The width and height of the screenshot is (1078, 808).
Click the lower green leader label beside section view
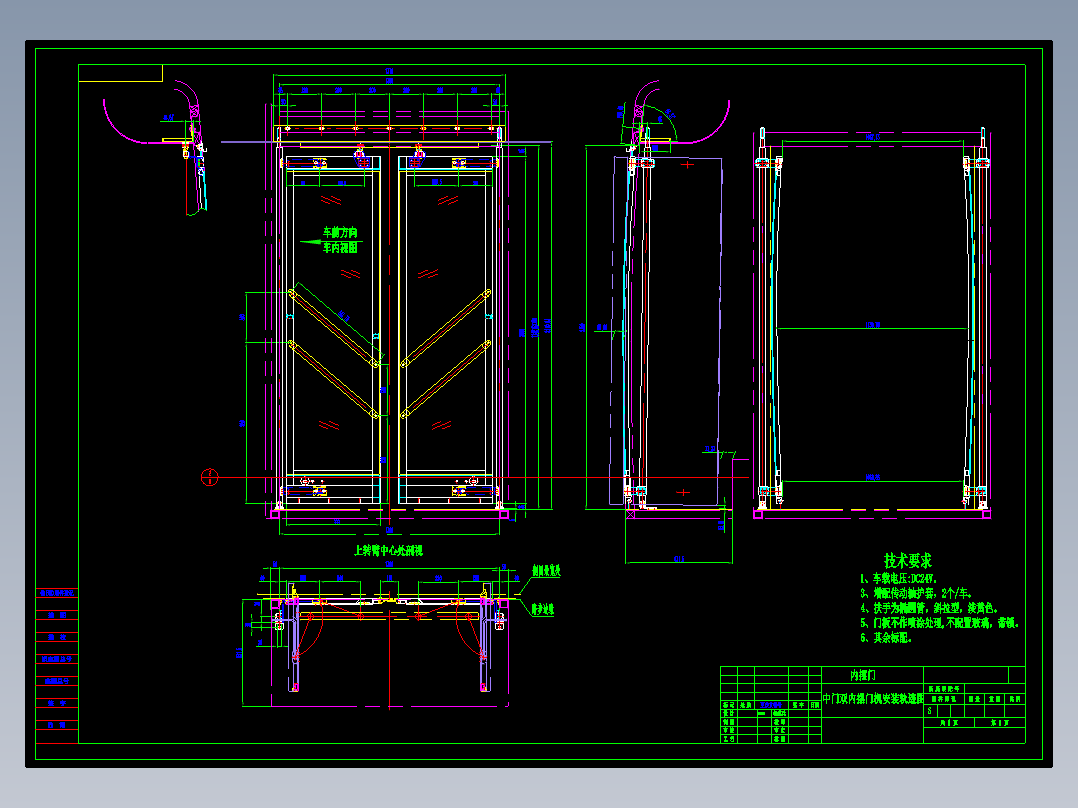(542, 609)
